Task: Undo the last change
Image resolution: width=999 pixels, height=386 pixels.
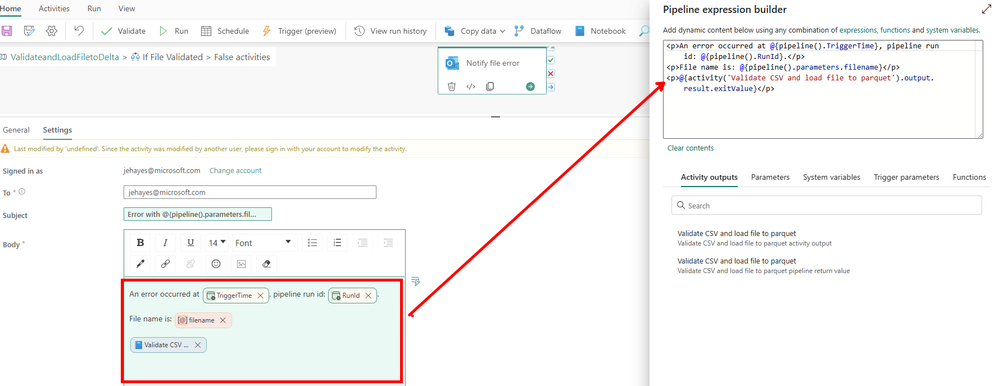Action: point(79,31)
